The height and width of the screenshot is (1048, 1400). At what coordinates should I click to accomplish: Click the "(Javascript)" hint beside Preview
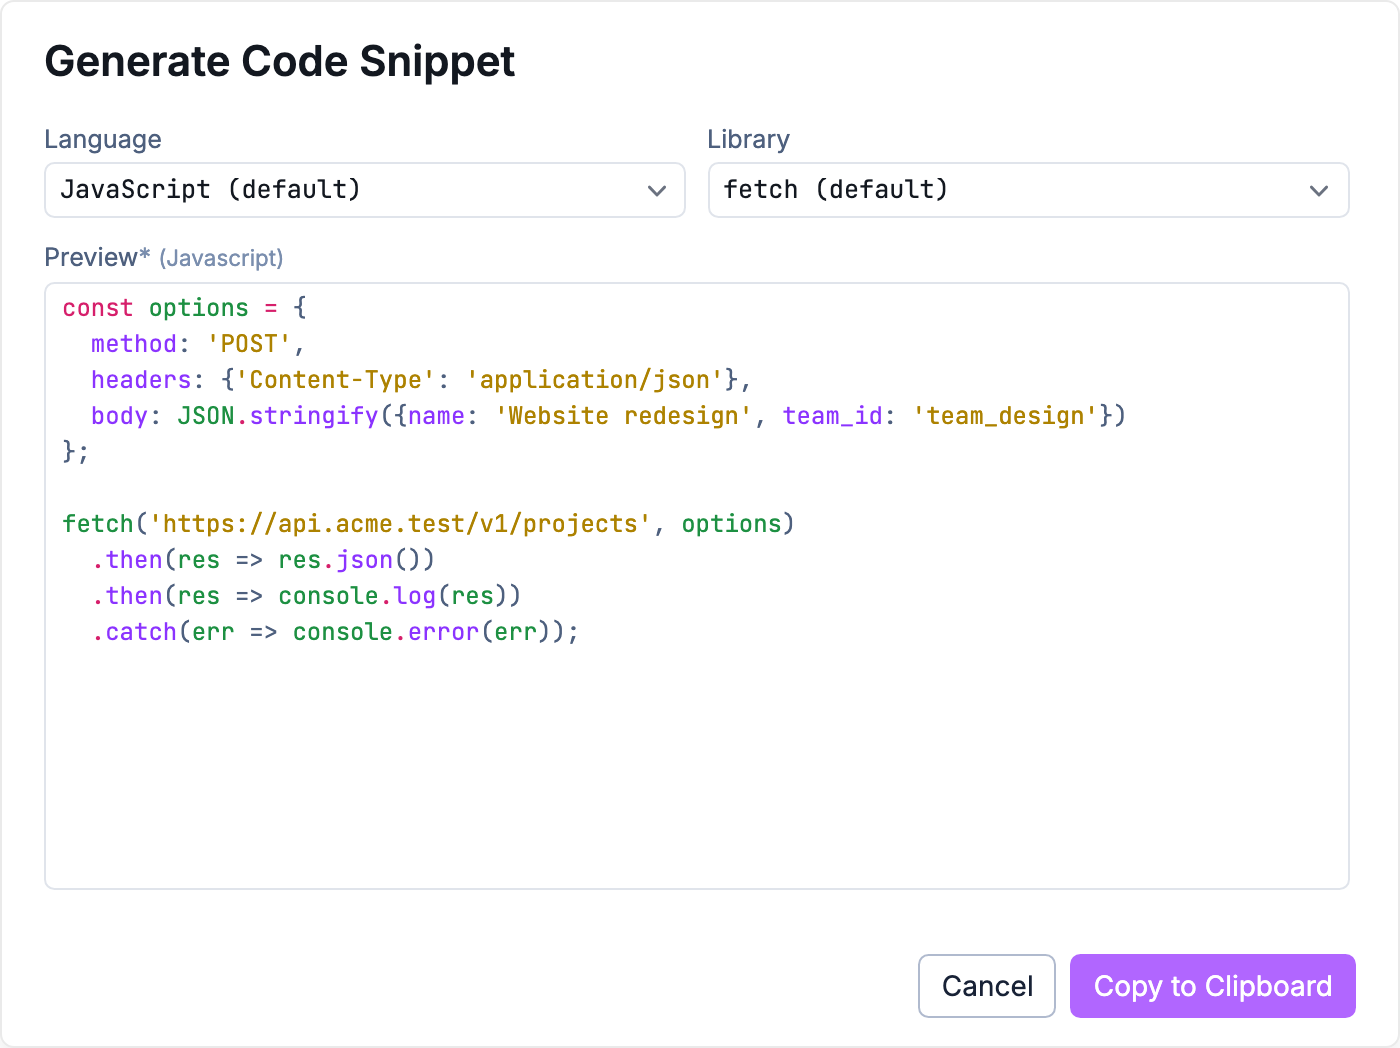pyautogui.click(x=221, y=259)
